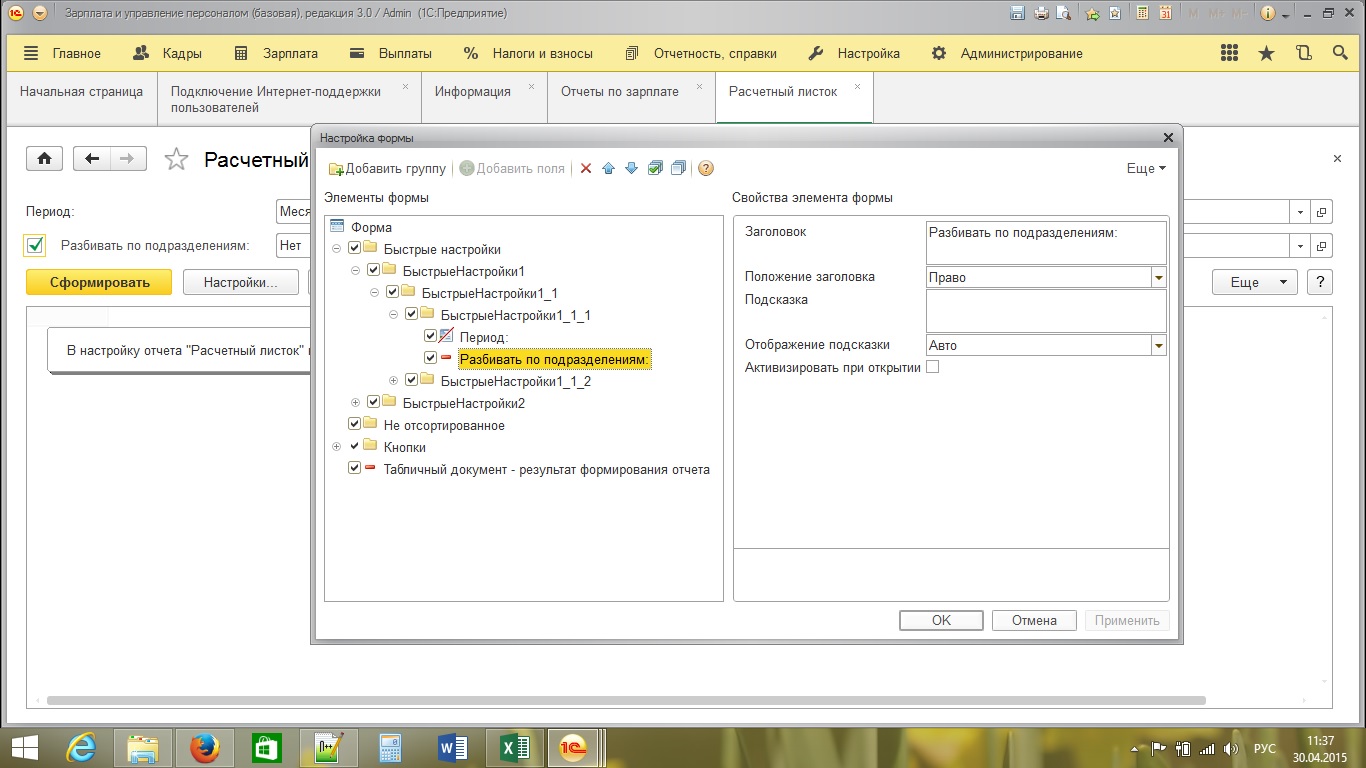Open the Зарплата menu section
This screenshot has width=1366, height=768.
(275, 53)
